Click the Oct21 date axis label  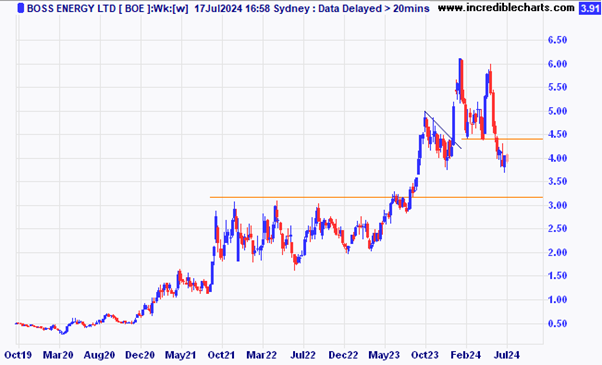[221, 355]
